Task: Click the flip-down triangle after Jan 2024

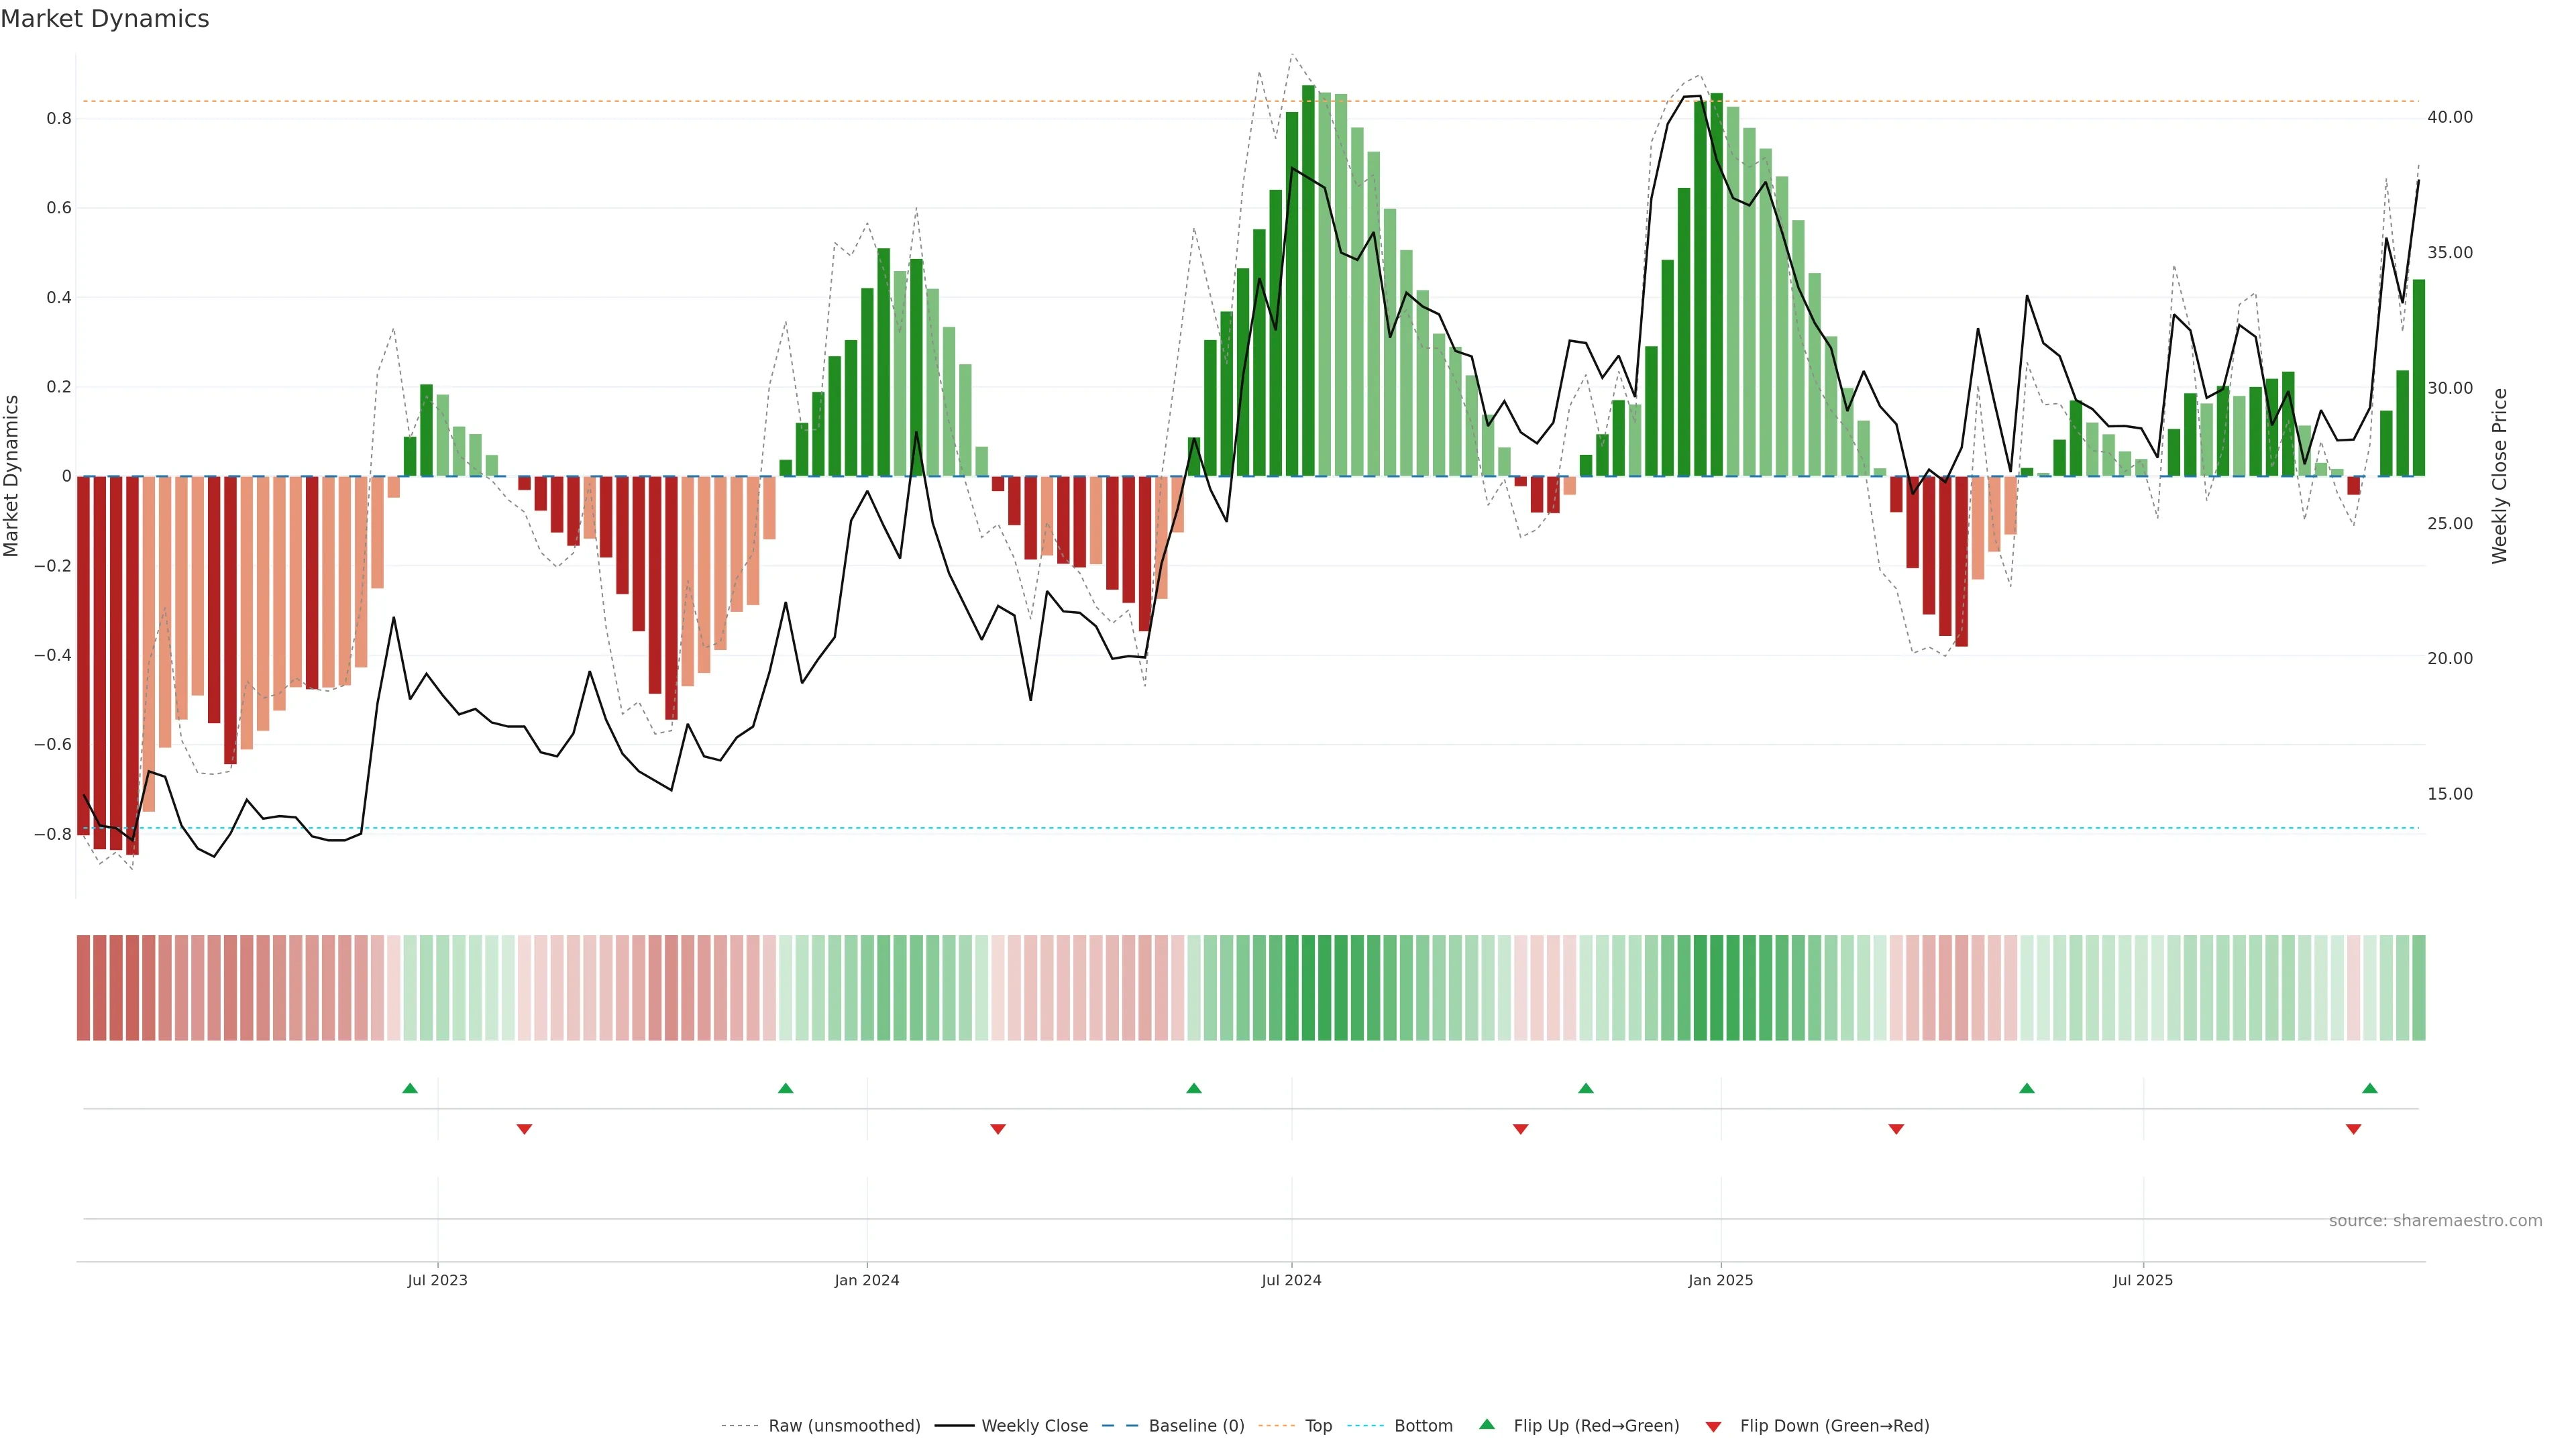Action: pyautogui.click(x=997, y=1129)
